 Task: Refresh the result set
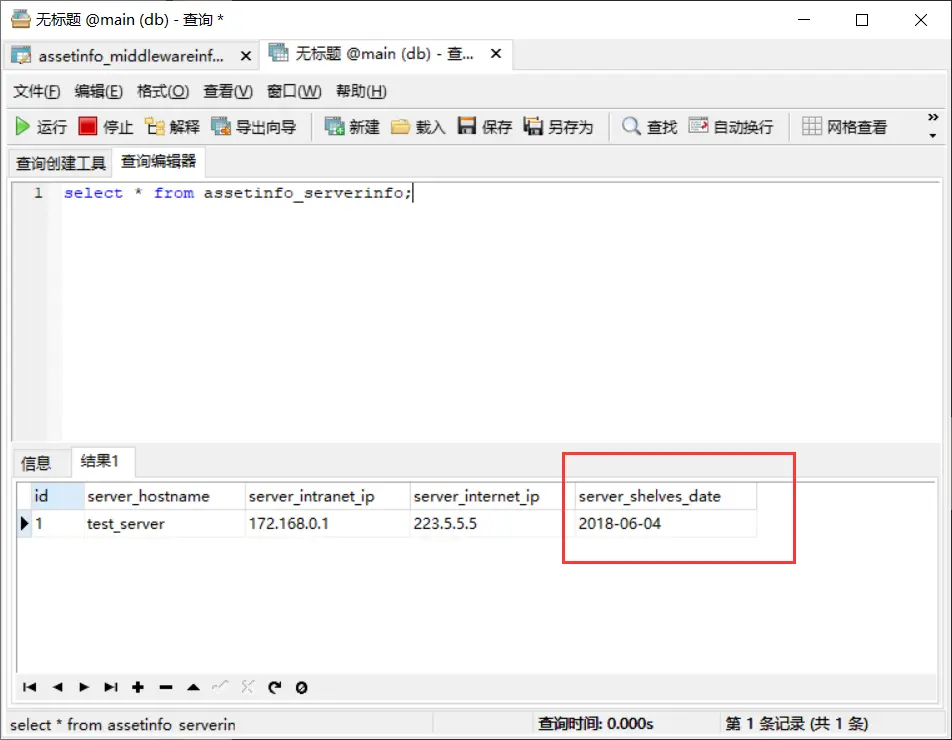274,687
